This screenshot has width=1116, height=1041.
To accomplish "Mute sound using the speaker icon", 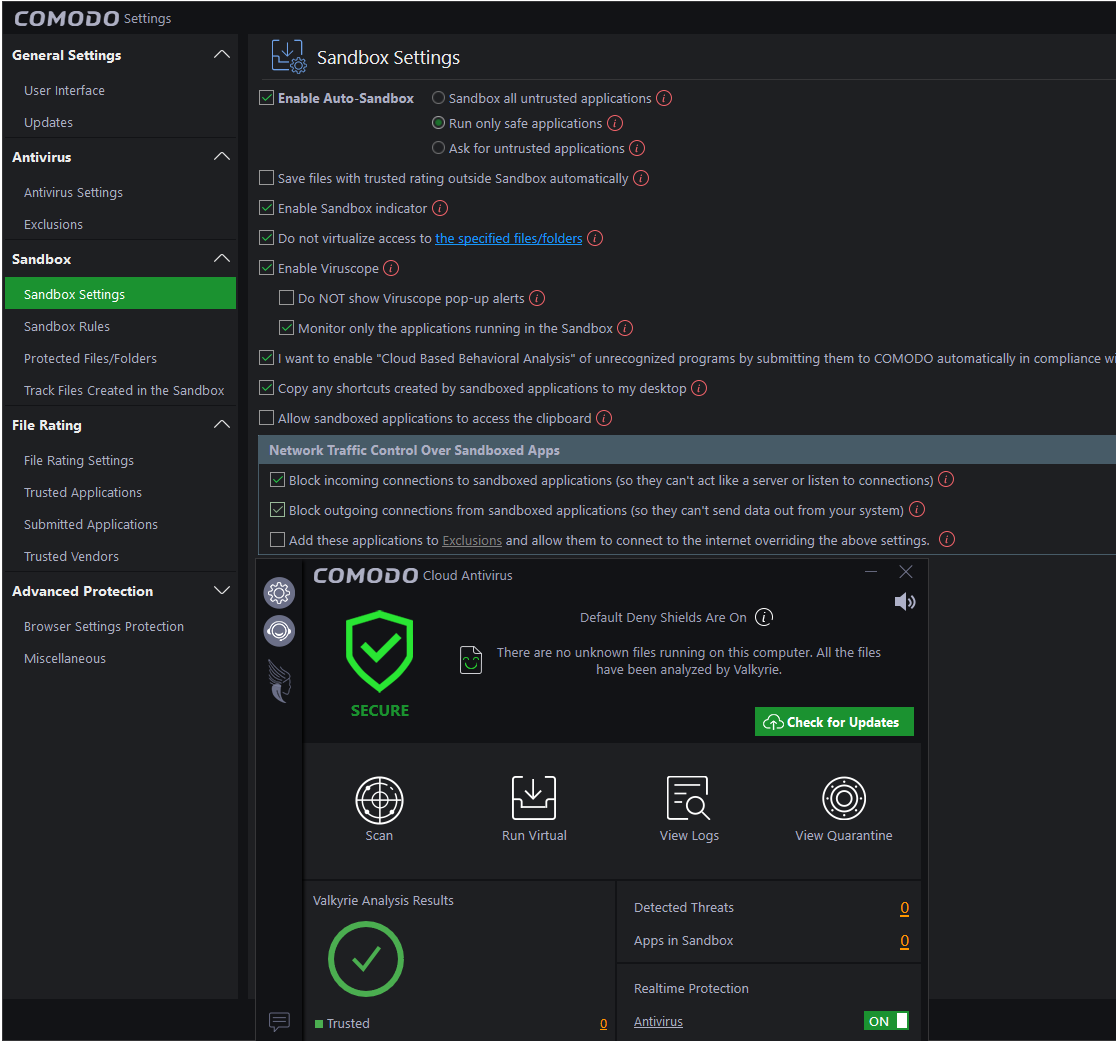I will (x=905, y=602).
